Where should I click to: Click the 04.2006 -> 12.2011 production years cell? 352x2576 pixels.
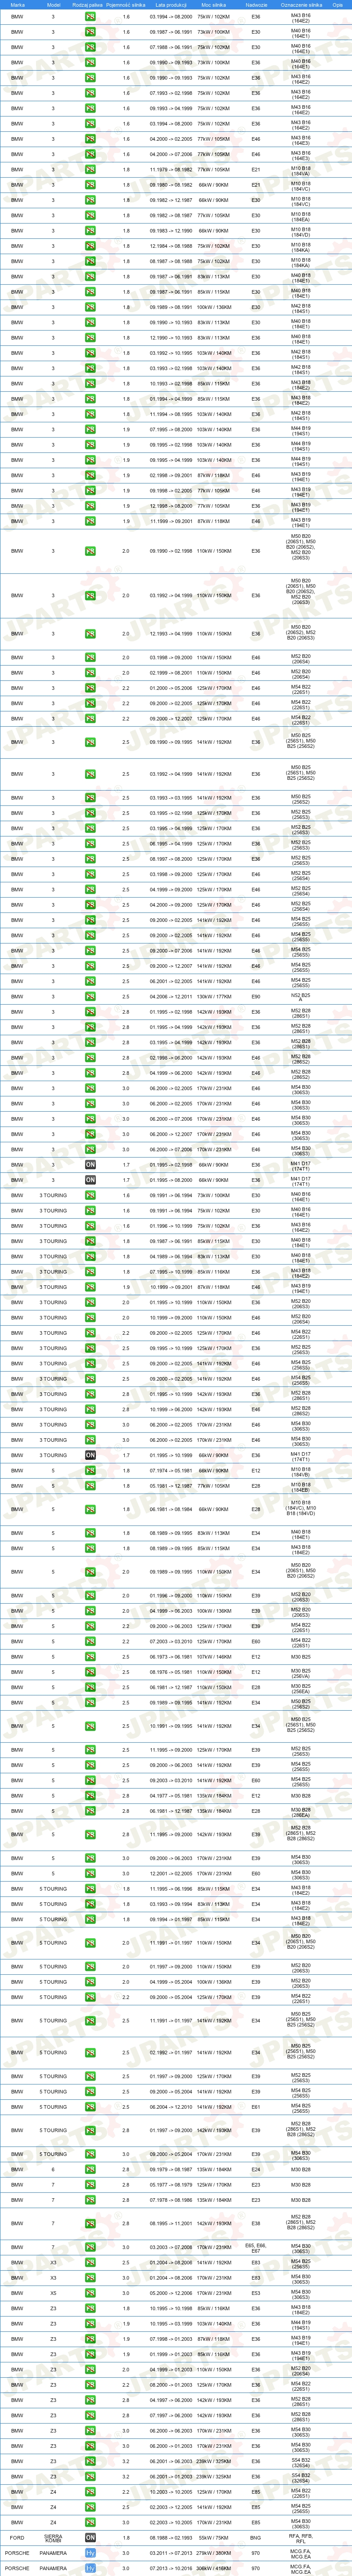pyautogui.click(x=171, y=996)
